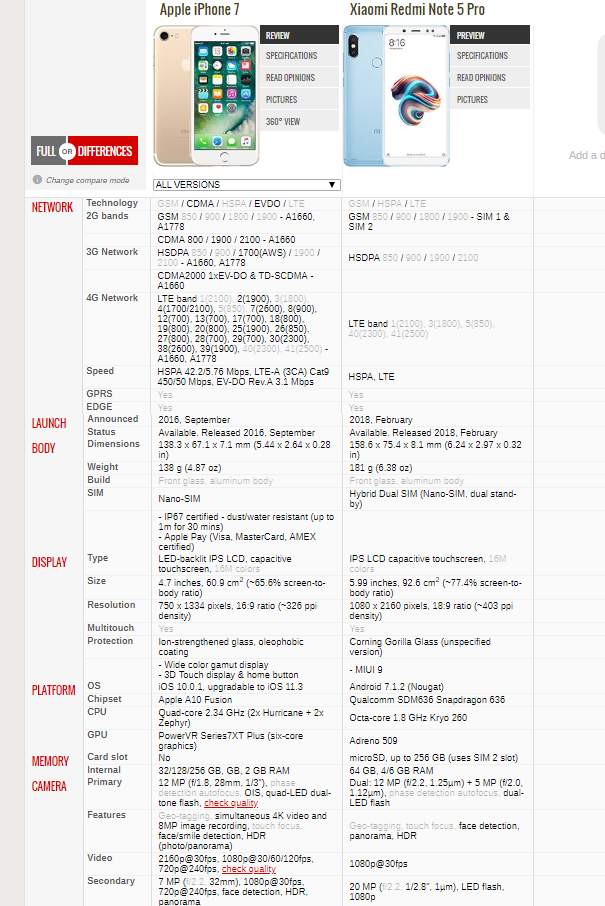Click '138 g (4.87 oz)' weight value
This screenshot has width=605, height=906.
pyautogui.click(x=190, y=467)
